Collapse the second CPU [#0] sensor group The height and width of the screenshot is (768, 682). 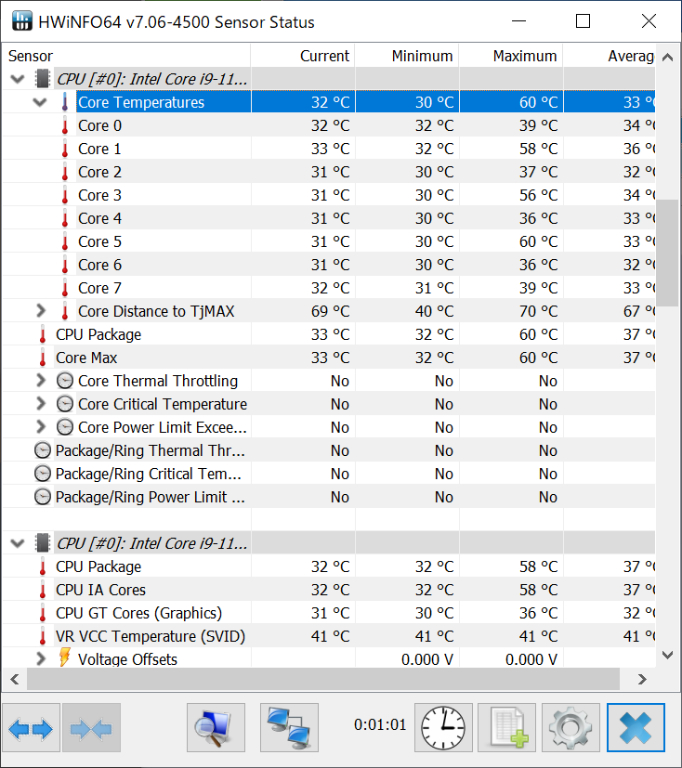click(18, 543)
